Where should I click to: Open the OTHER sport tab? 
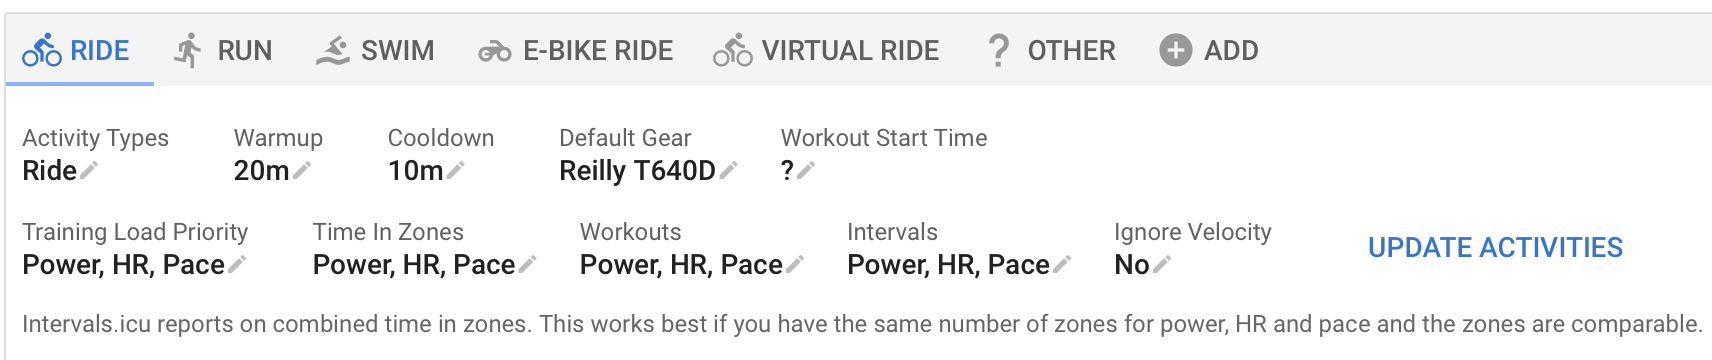click(1050, 50)
